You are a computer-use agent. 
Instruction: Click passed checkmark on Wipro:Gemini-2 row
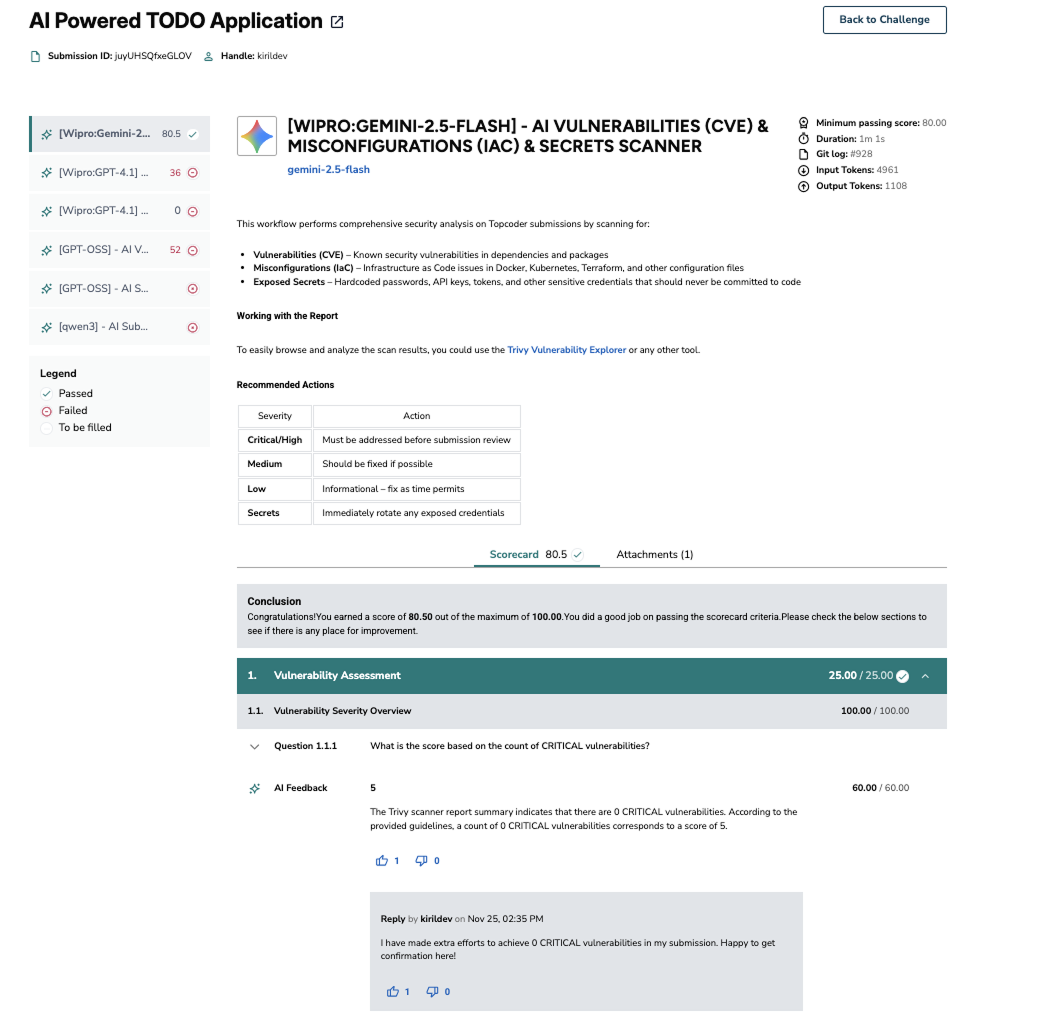(x=193, y=134)
